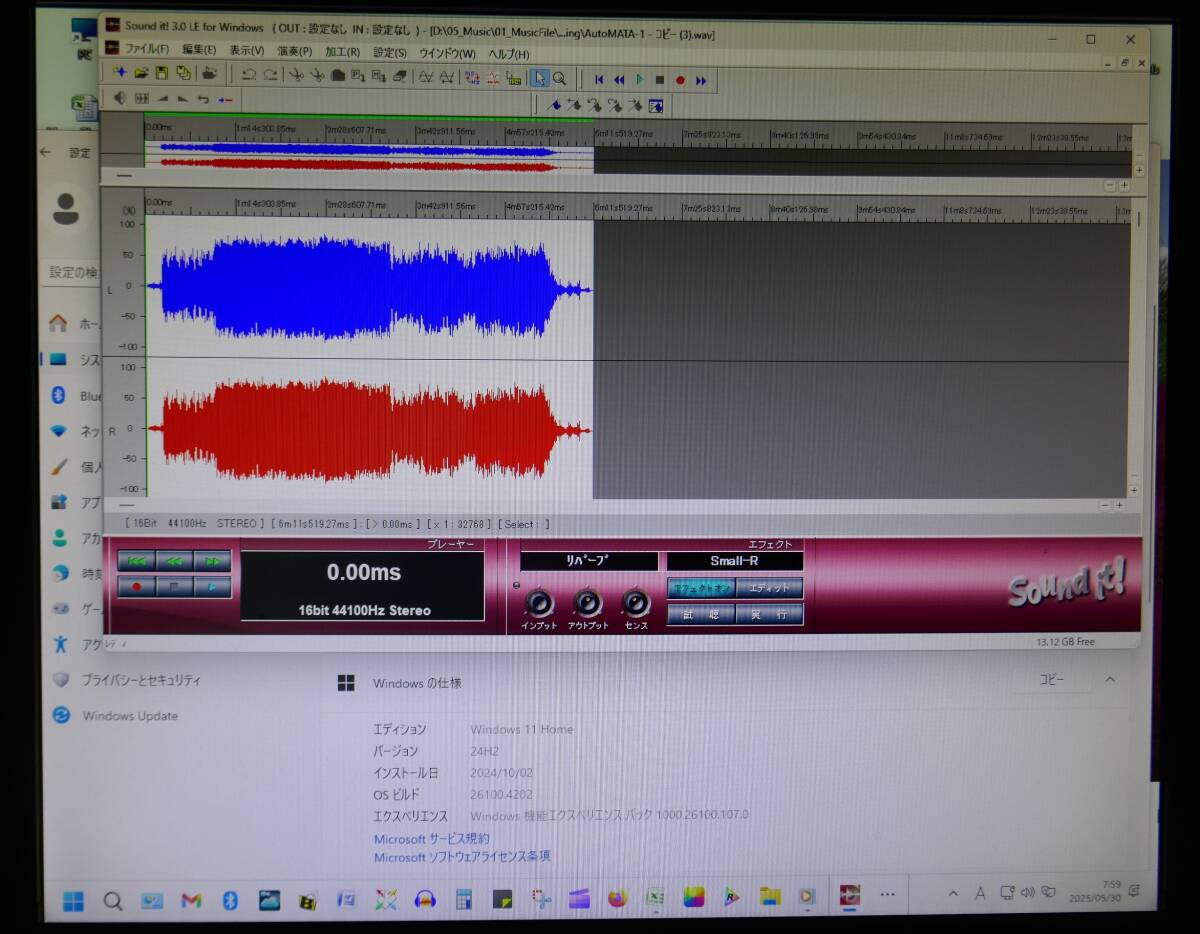Click the toolbar fast forward button
Viewport: 1200px width, 934px height.
(702, 79)
